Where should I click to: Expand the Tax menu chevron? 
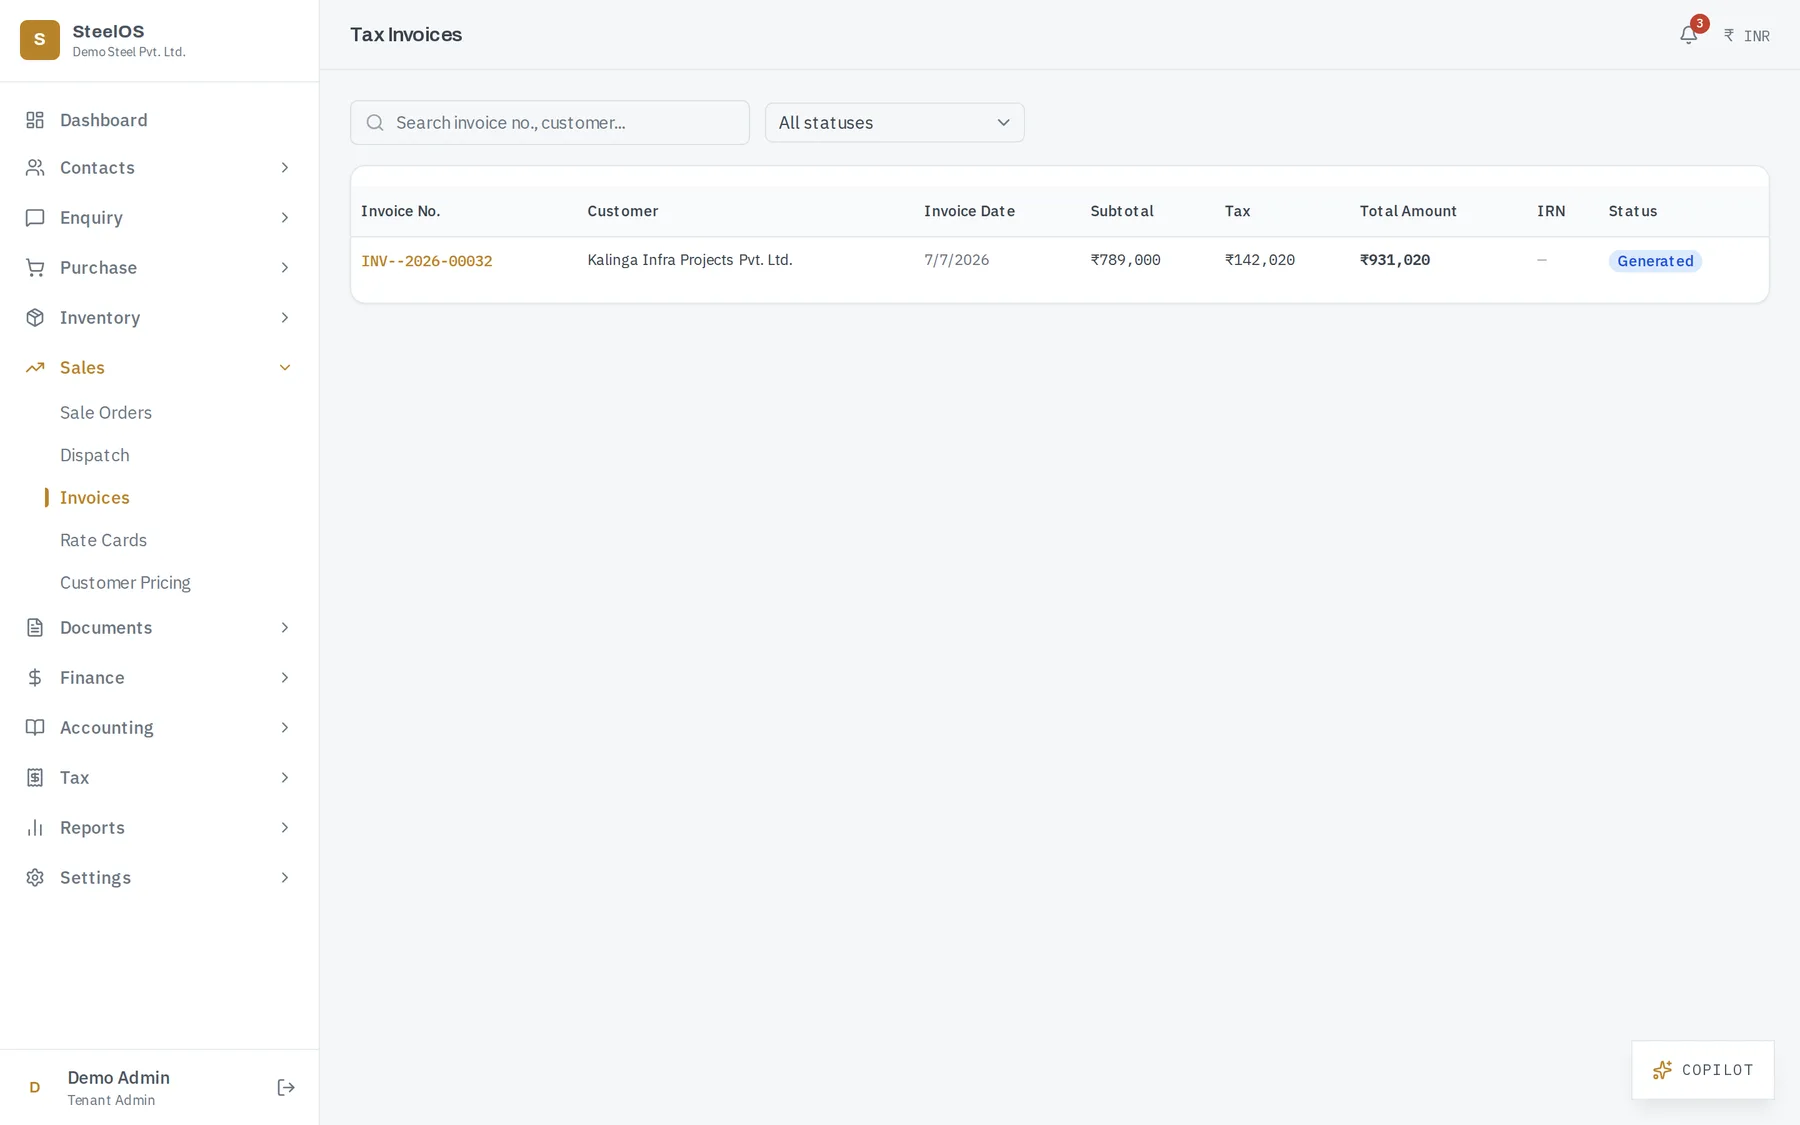click(285, 777)
